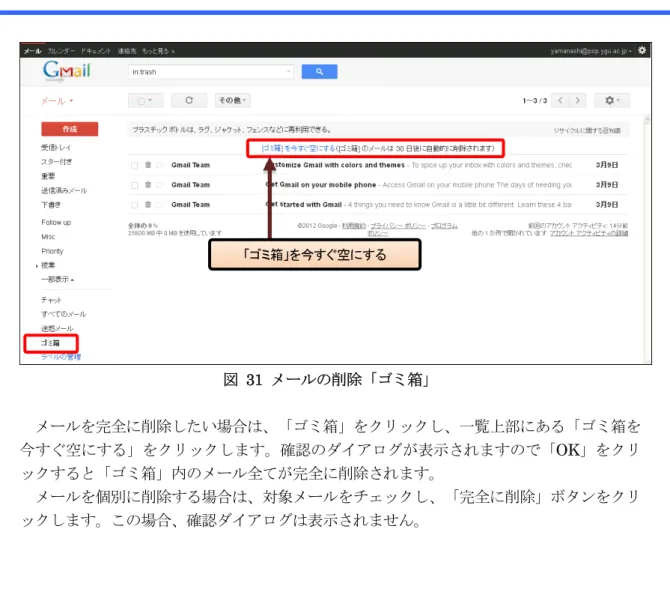Click the '1–3 / 3' message count text

coord(535,101)
